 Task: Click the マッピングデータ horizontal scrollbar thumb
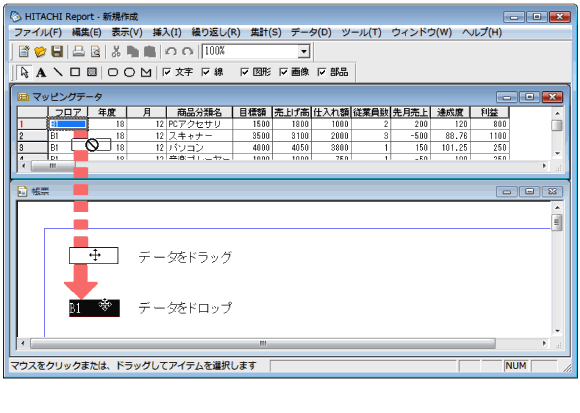[53, 166]
